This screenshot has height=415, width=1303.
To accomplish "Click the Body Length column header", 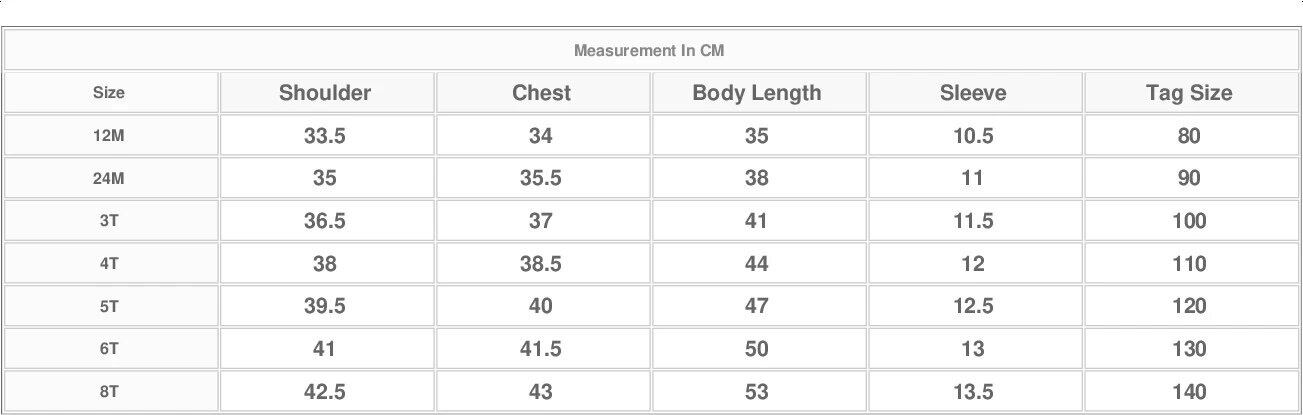I will (757, 93).
